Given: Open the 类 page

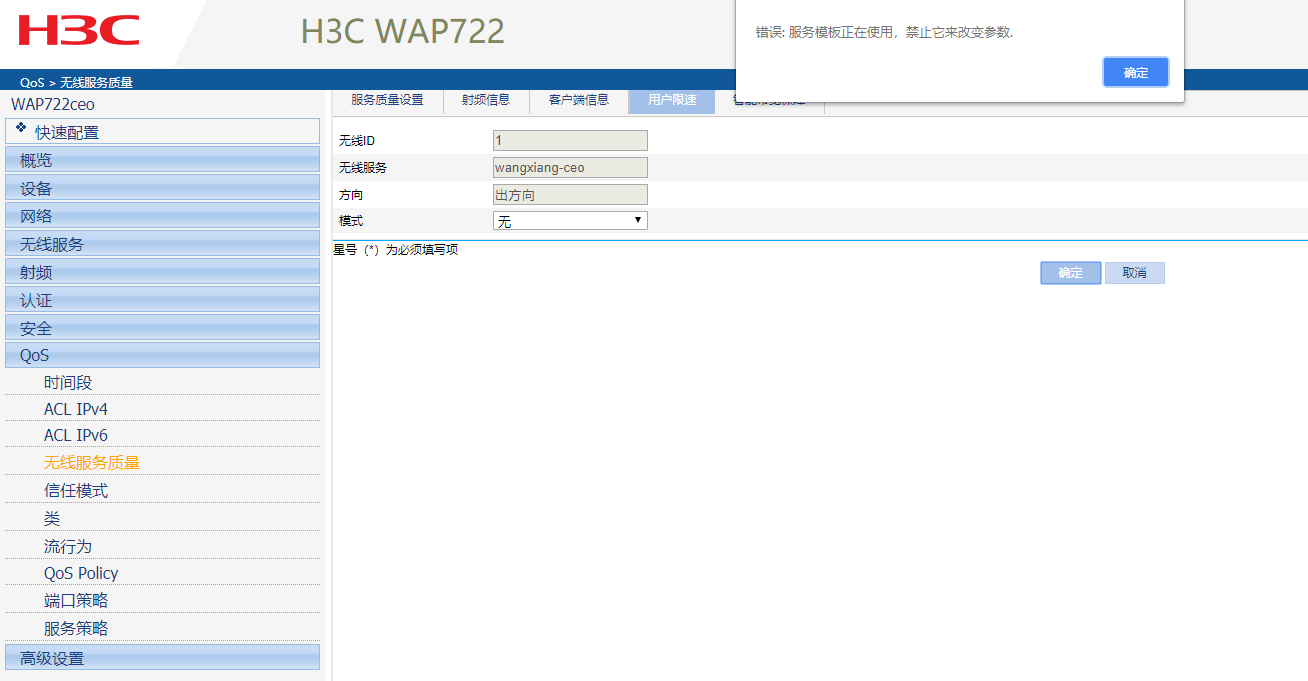Looking at the screenshot, I should click(52, 519).
